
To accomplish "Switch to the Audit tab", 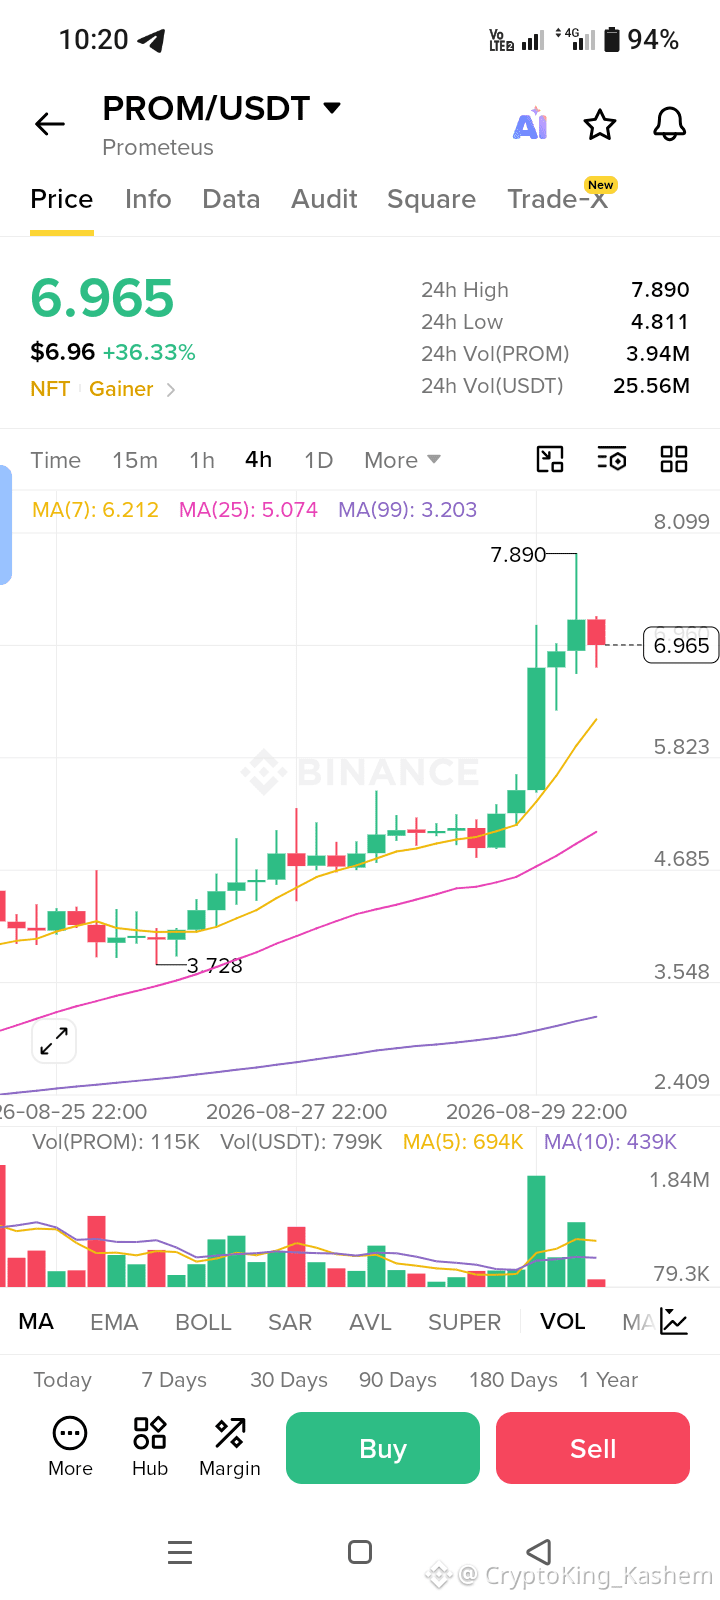I will (x=324, y=199).
